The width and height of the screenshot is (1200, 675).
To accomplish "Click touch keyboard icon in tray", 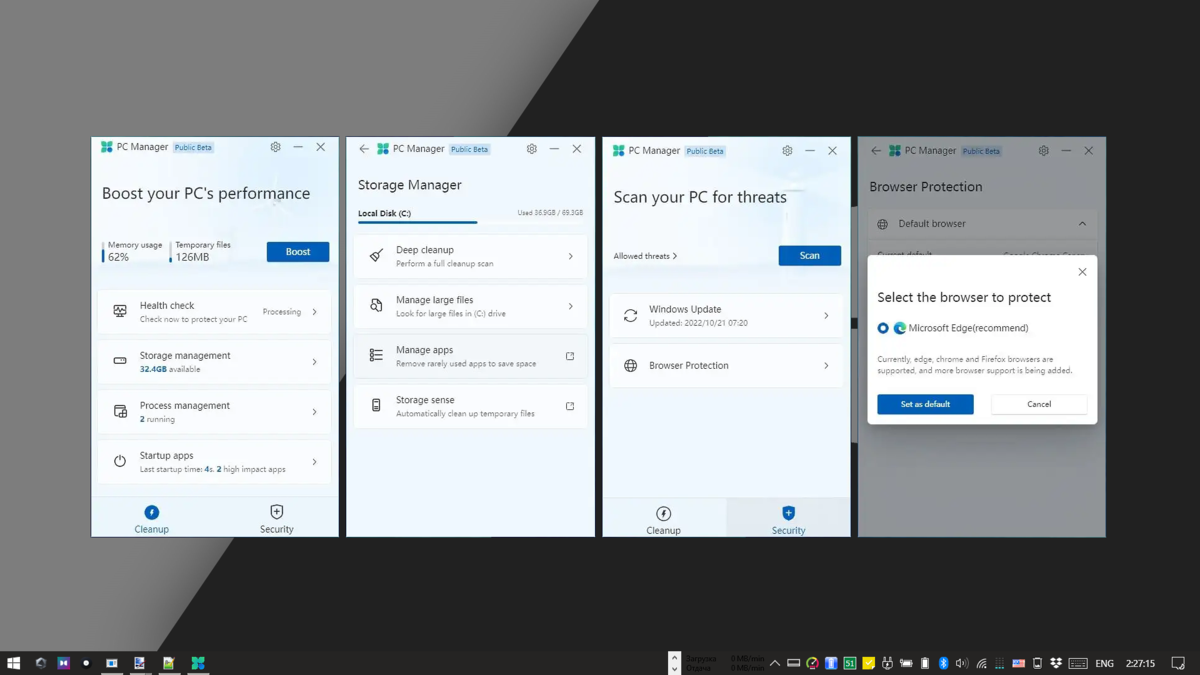I will coord(1078,663).
